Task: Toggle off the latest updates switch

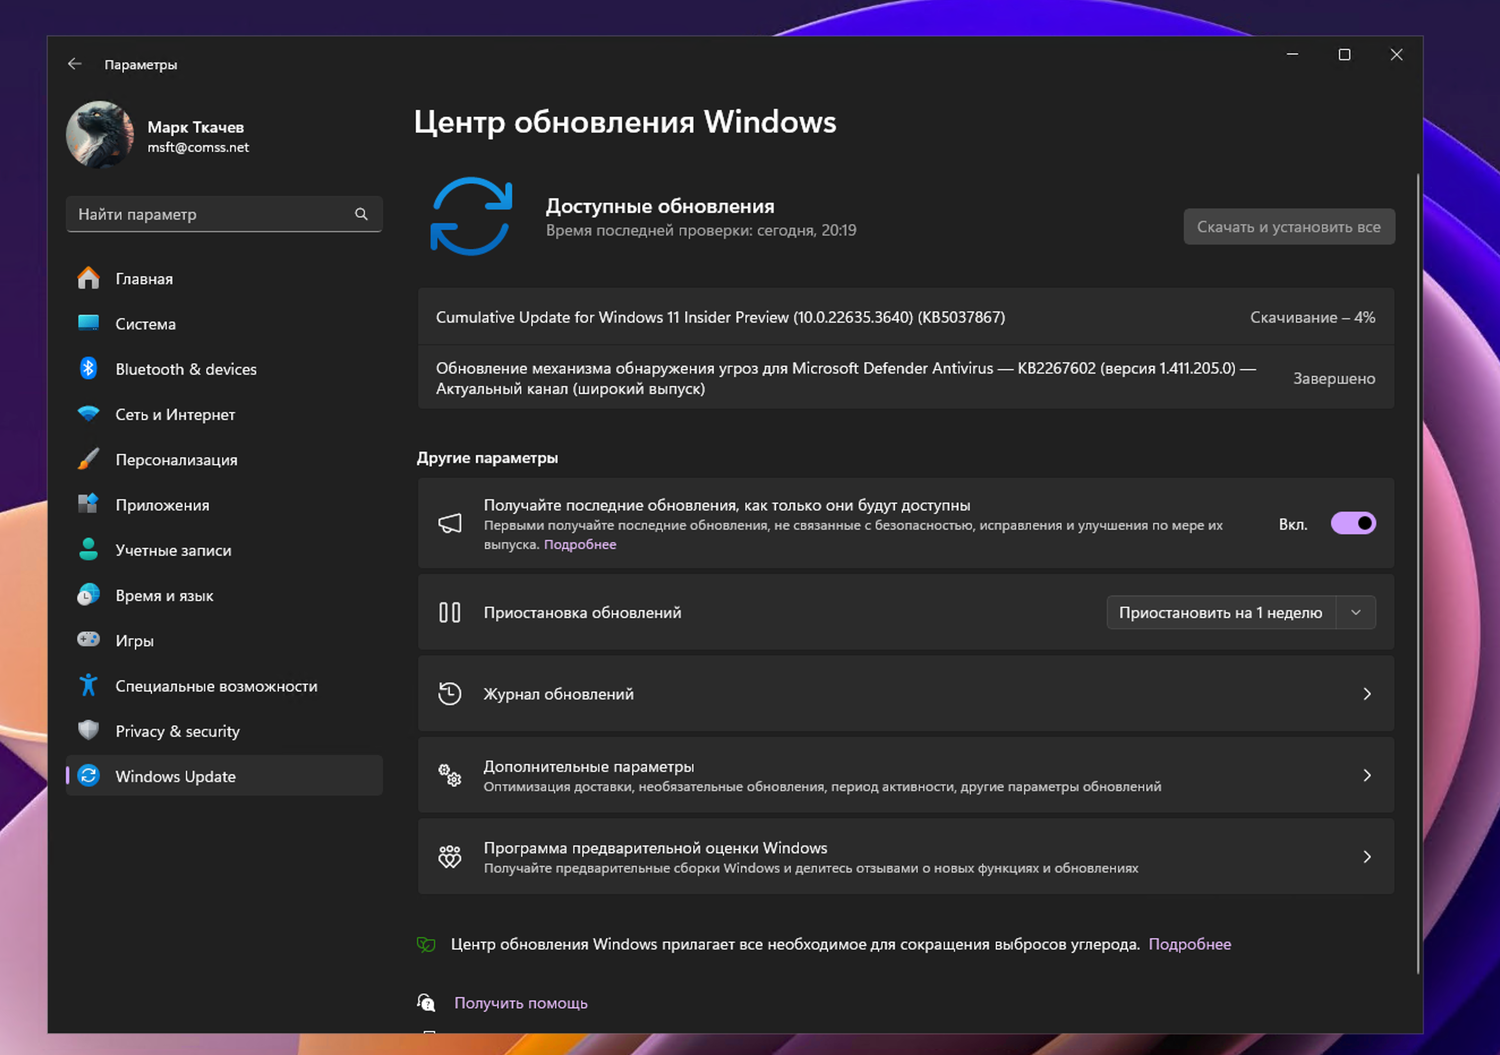Action: point(1353,523)
